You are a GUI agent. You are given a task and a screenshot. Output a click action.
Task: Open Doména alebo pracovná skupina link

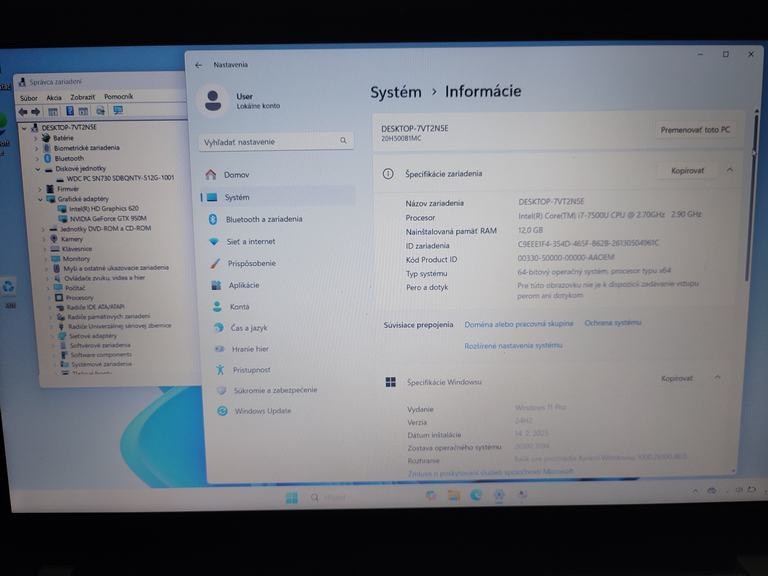pos(518,324)
